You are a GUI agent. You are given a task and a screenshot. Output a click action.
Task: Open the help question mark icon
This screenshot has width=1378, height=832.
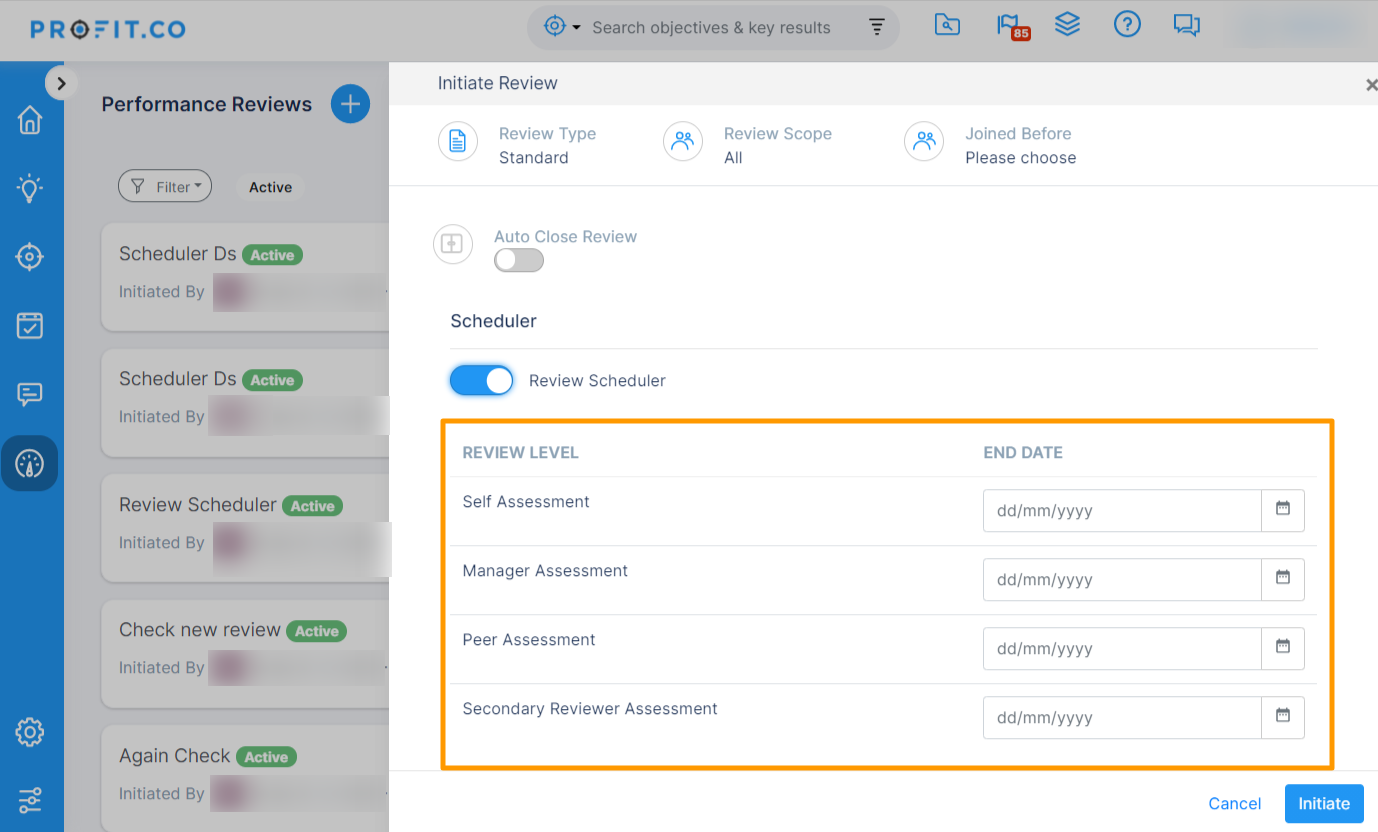(x=1127, y=26)
